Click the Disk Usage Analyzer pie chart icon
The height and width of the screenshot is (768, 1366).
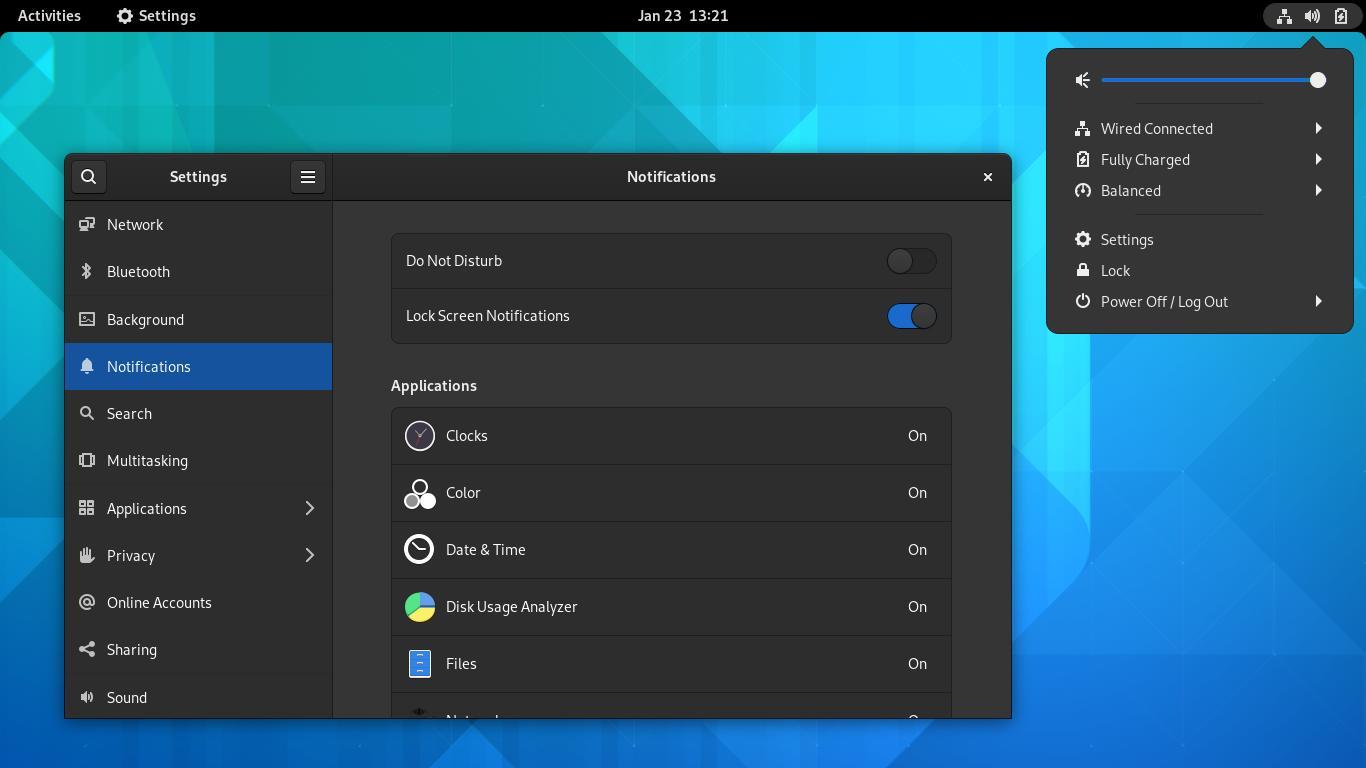click(x=419, y=606)
